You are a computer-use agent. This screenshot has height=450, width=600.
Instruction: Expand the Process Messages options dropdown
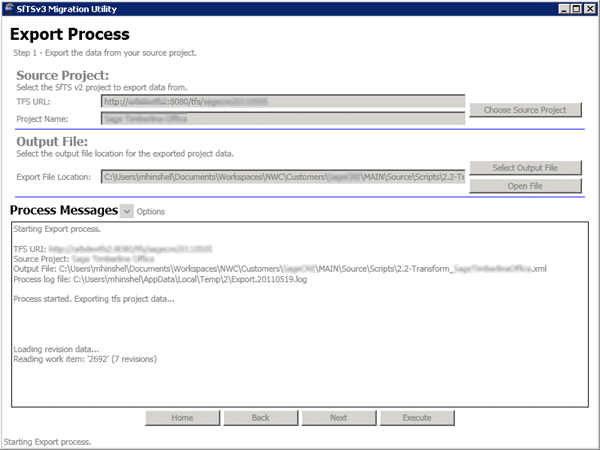(127, 211)
